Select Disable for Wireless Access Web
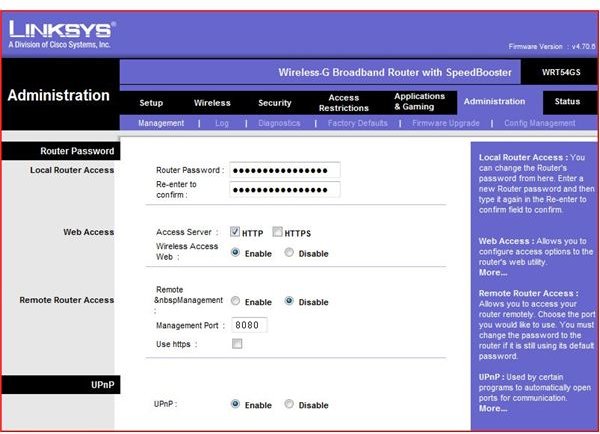Viewport: 600px width, 434px height. pos(289,253)
